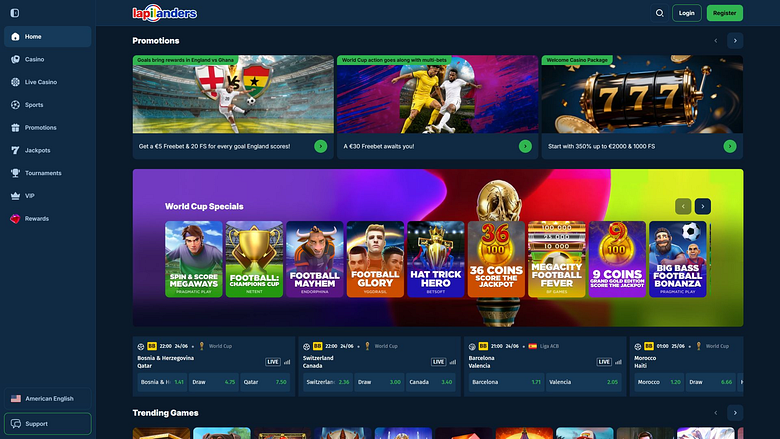Open 9 Coins Grand Gold Edition game
Viewport: 780px width, 439px height.
617,259
